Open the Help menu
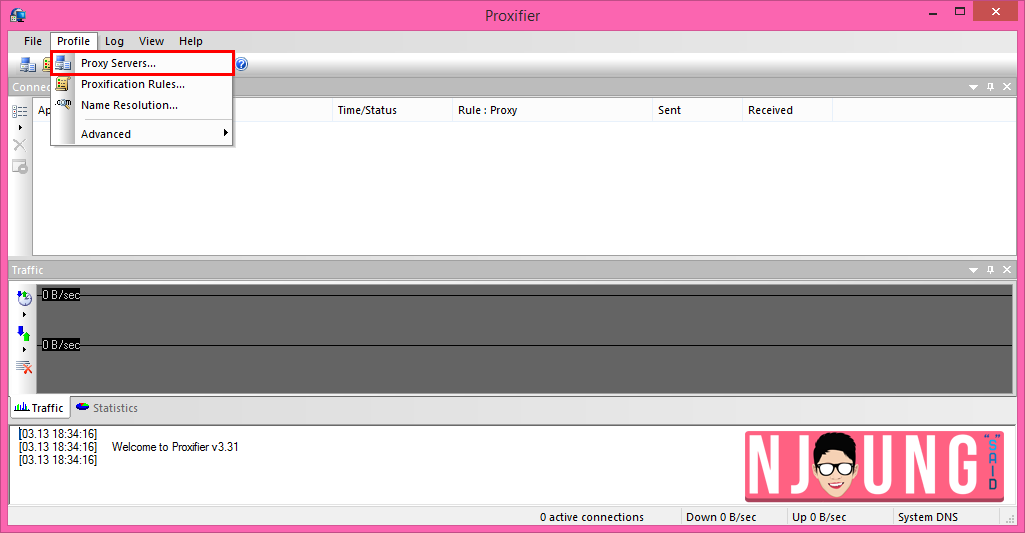 [x=191, y=41]
